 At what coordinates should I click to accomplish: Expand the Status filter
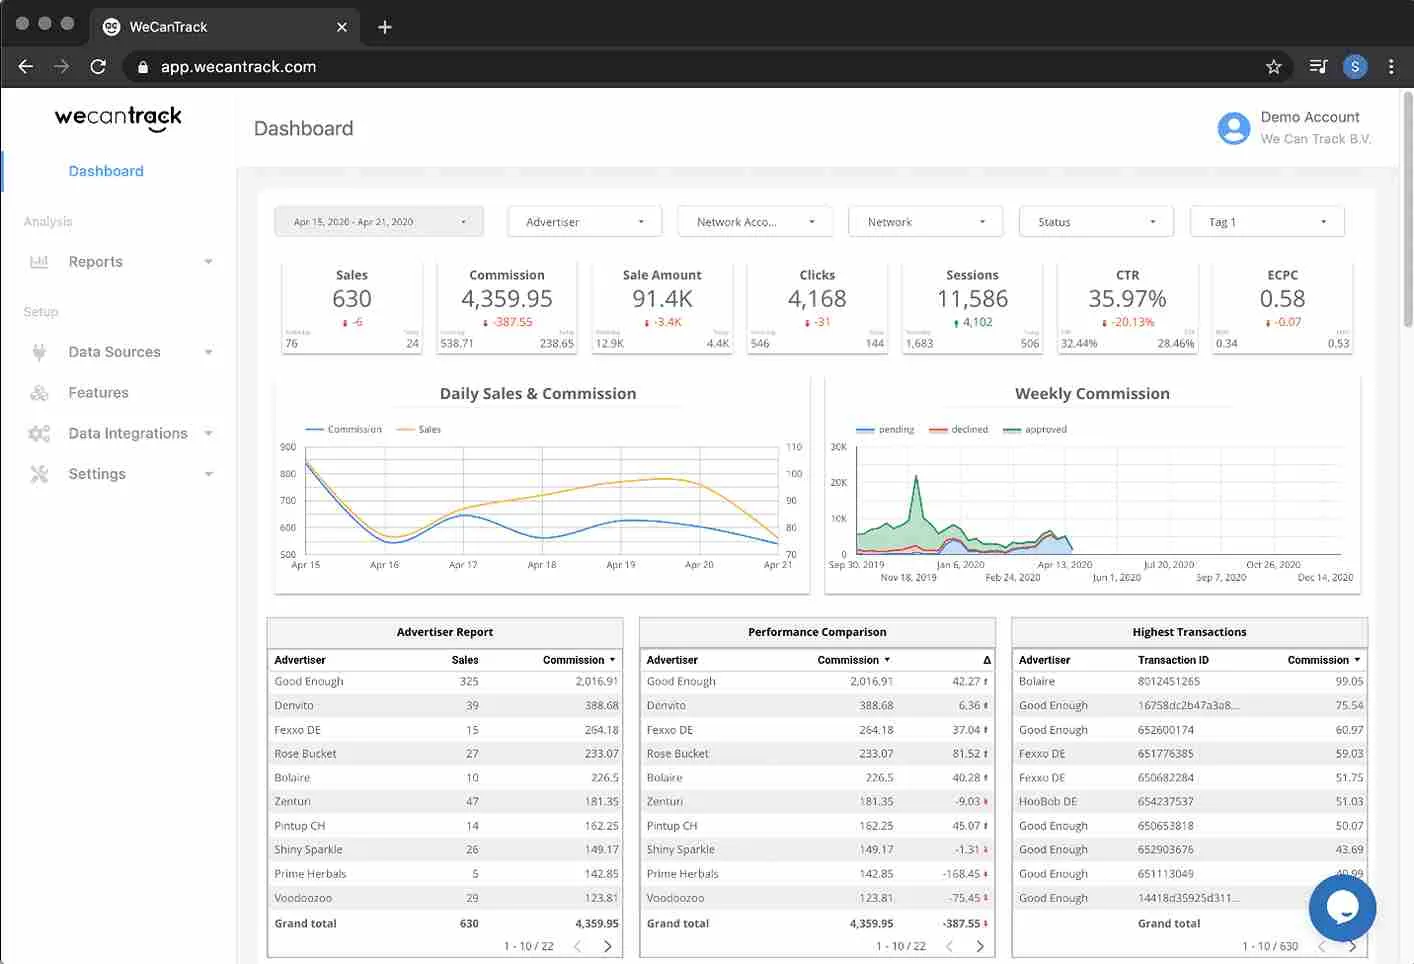(1095, 221)
